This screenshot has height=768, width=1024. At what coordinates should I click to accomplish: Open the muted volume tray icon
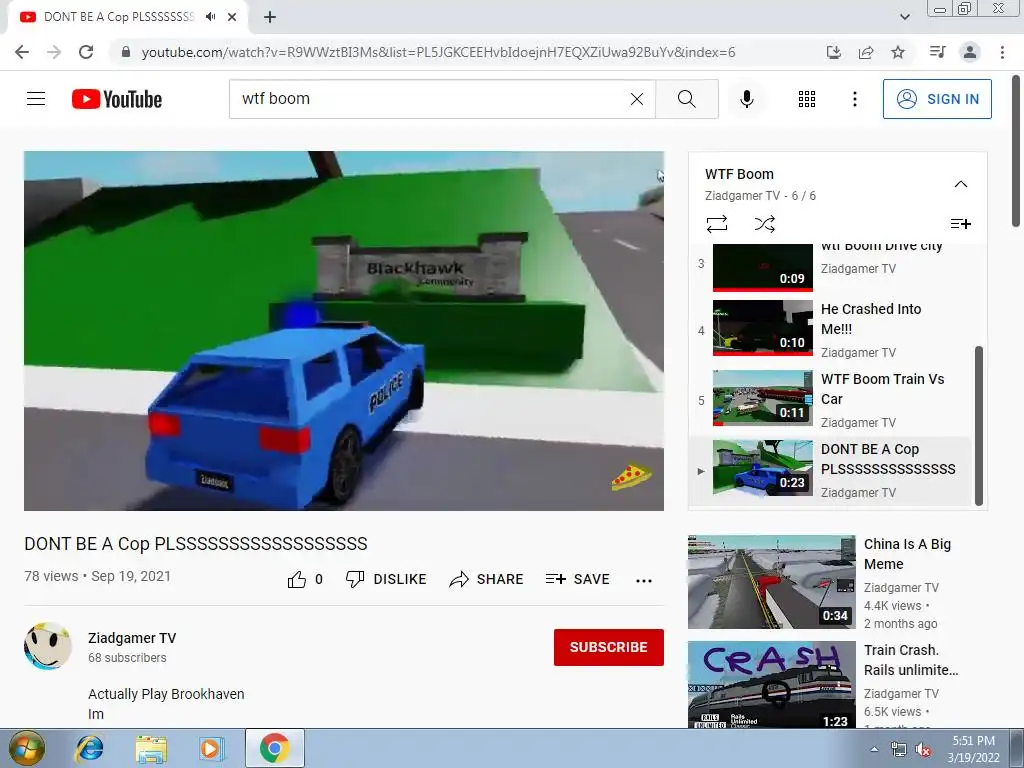point(923,750)
